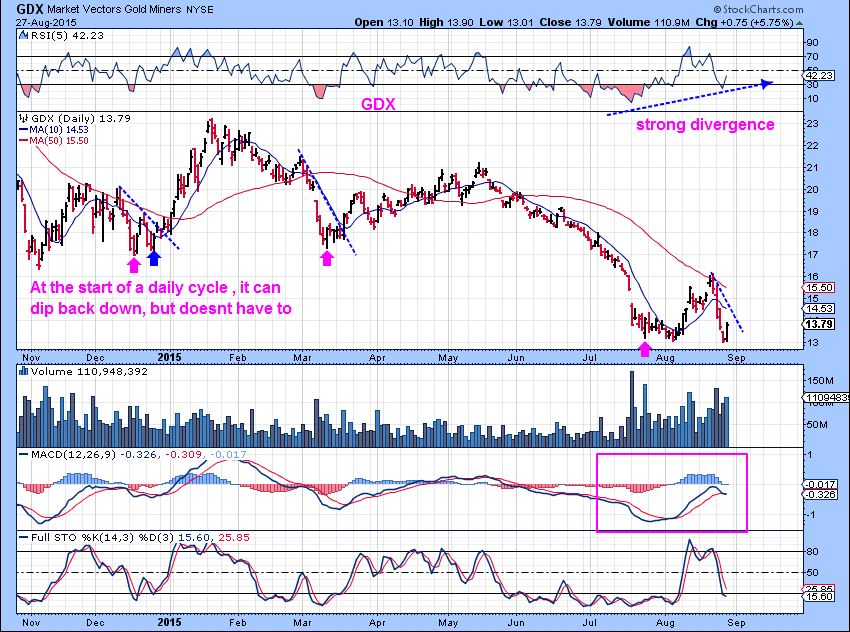The image size is (850, 632).
Task: Click the 15.60 stochastic tag on right axis
Action: tap(819, 597)
